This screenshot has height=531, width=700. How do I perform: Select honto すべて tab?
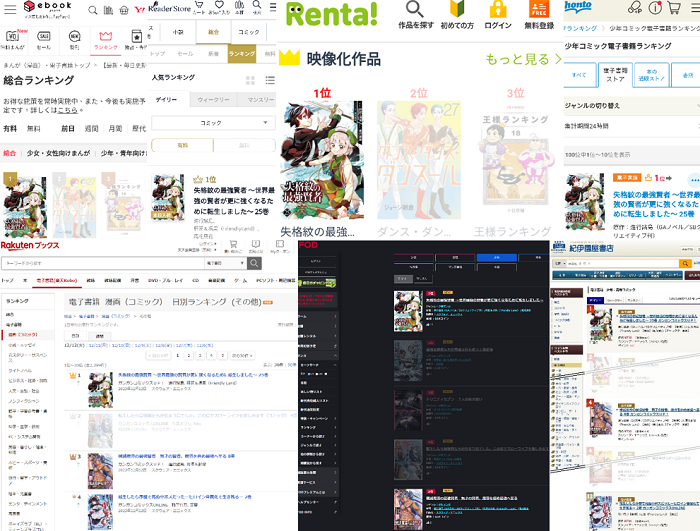(x=579, y=75)
